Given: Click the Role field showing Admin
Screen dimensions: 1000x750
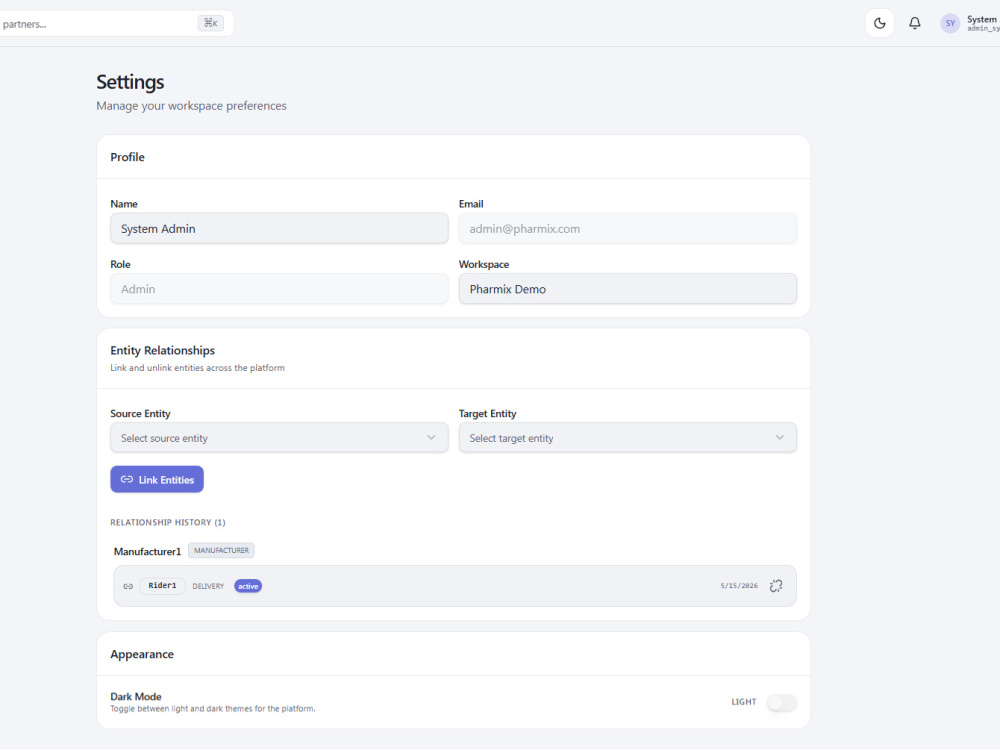Looking at the screenshot, I should tap(279, 289).
